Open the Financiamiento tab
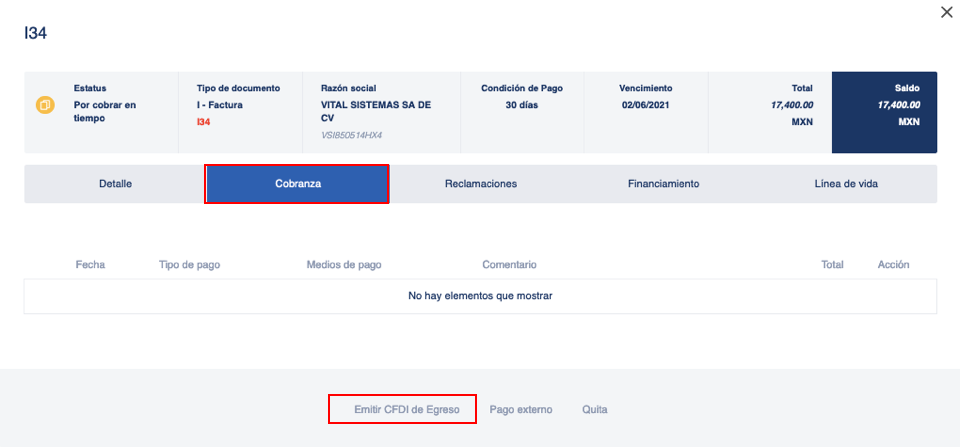Image resolution: width=960 pixels, height=447 pixels. 664,184
